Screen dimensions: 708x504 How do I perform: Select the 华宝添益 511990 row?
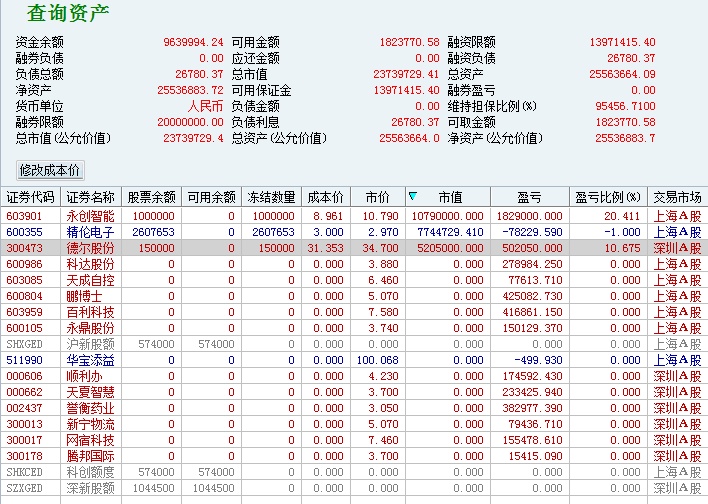tap(354, 360)
